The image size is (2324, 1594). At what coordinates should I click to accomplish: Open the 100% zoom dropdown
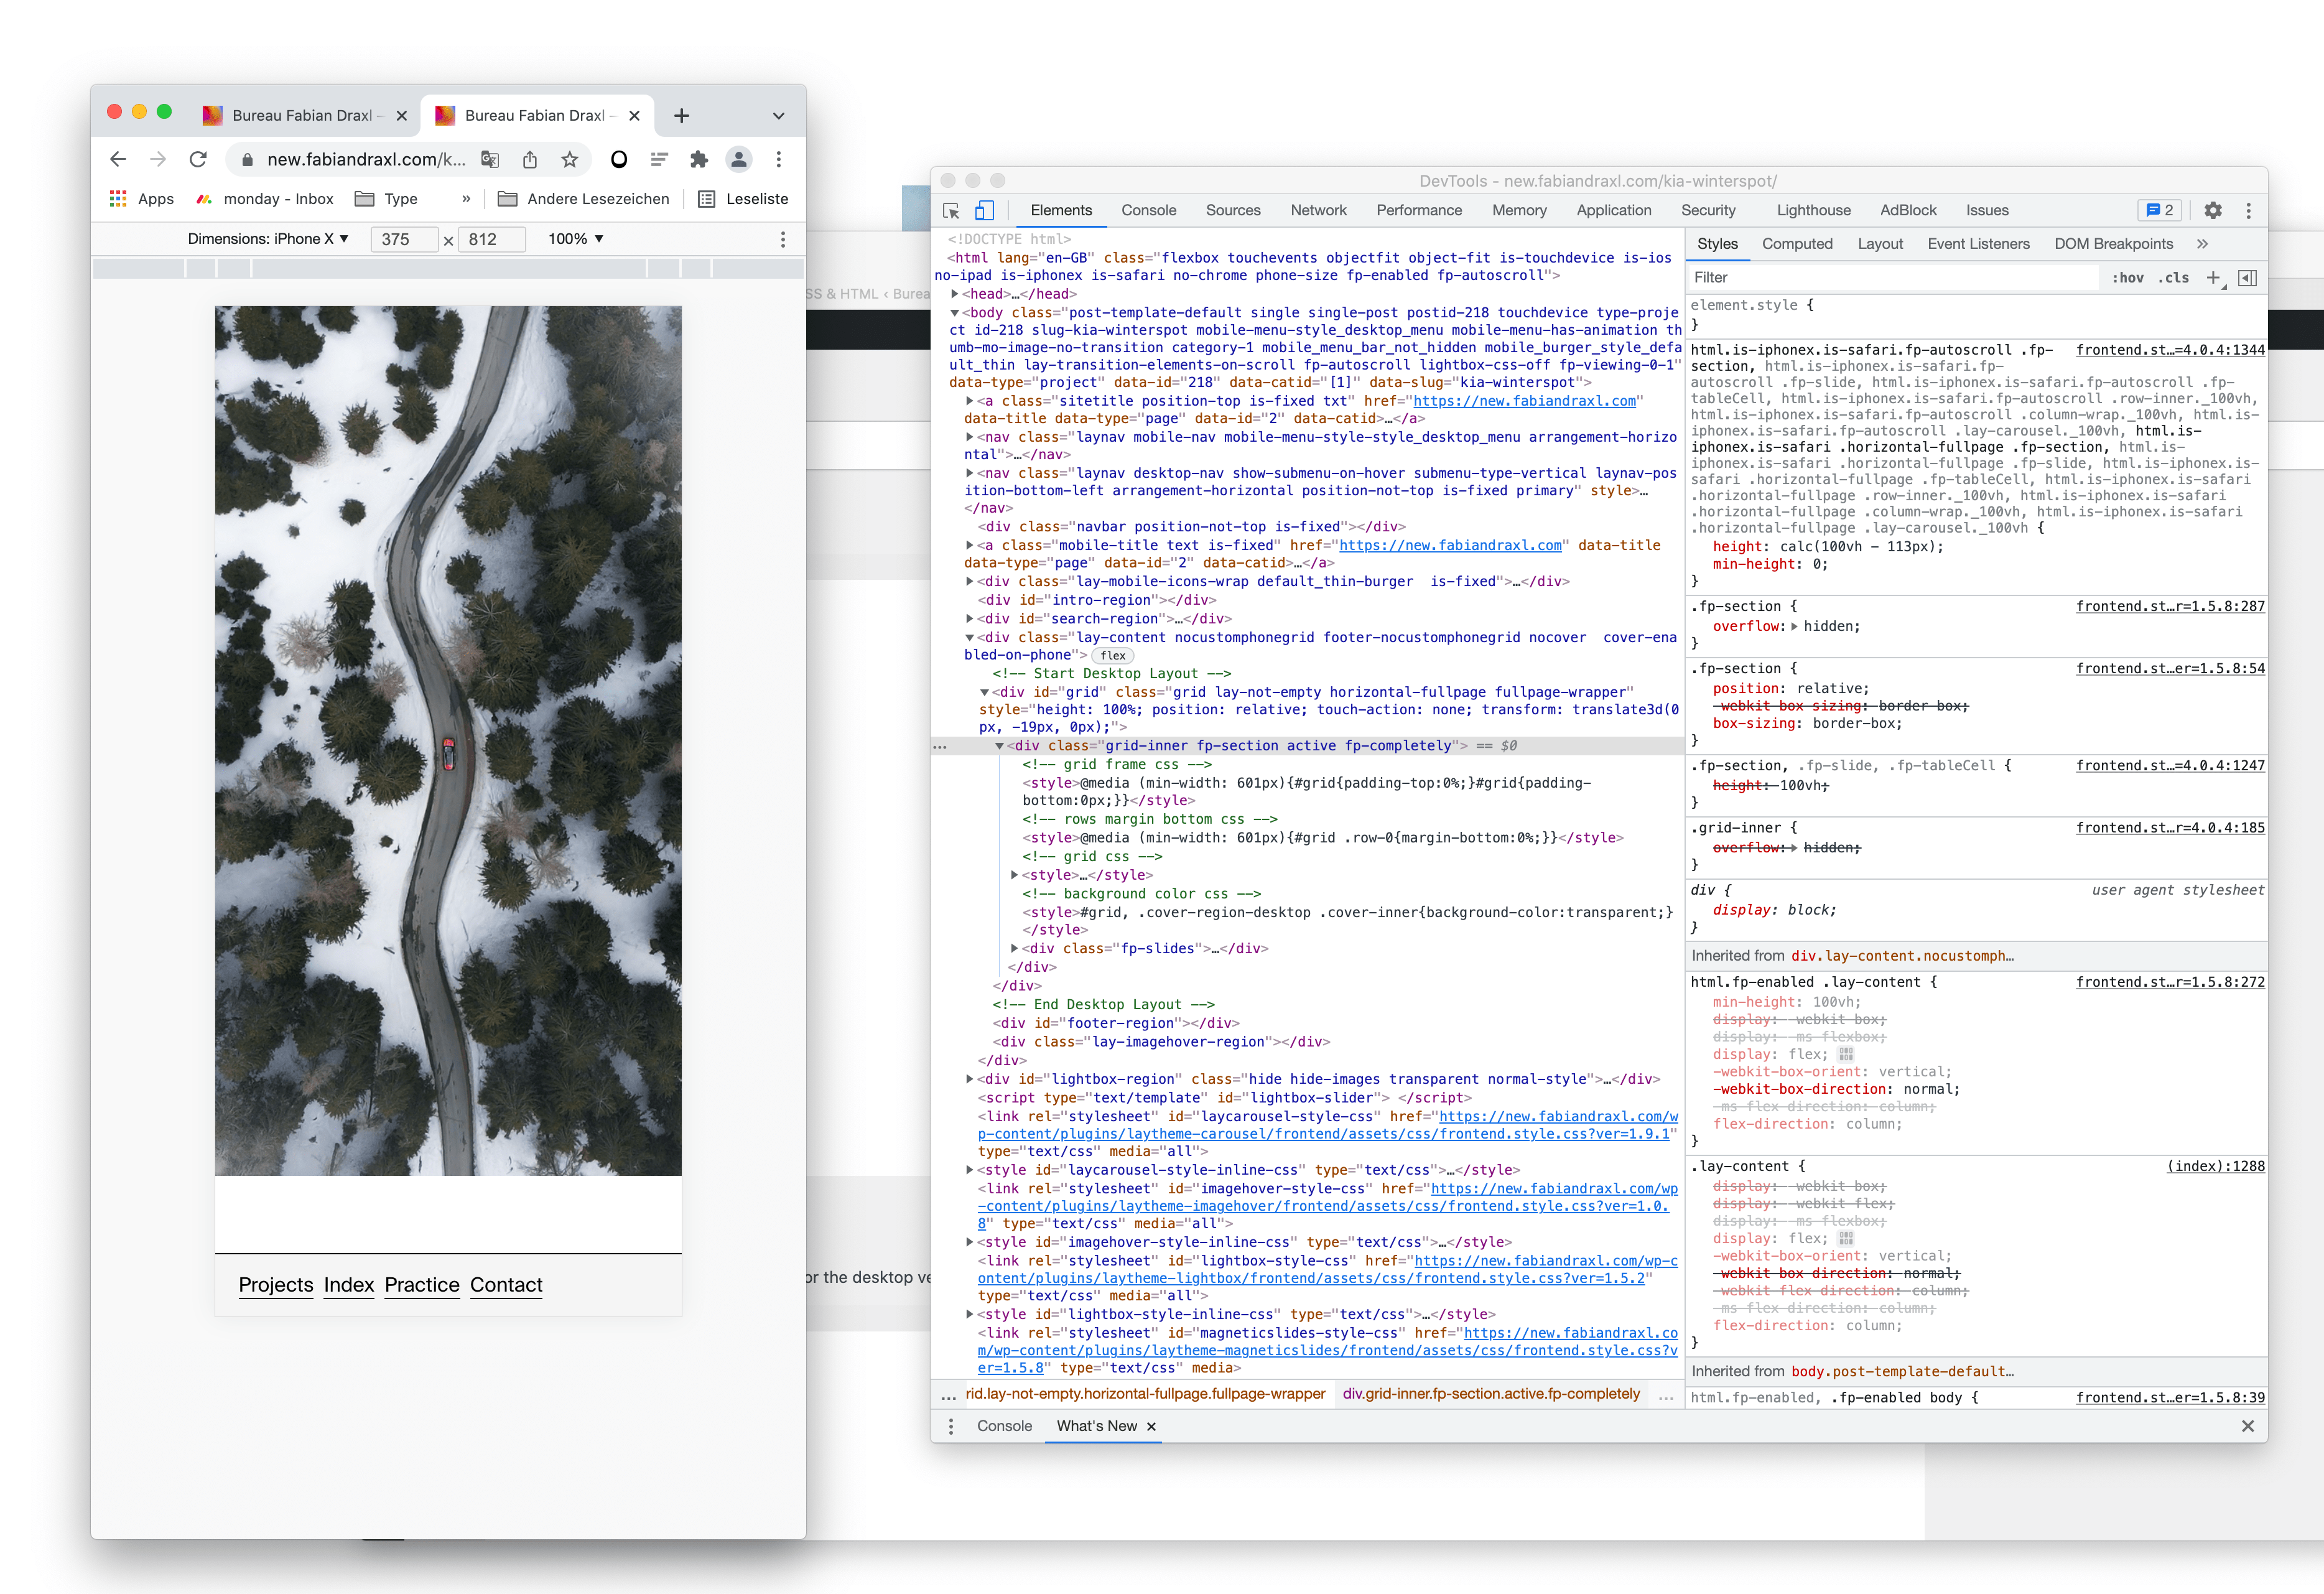[x=575, y=239]
